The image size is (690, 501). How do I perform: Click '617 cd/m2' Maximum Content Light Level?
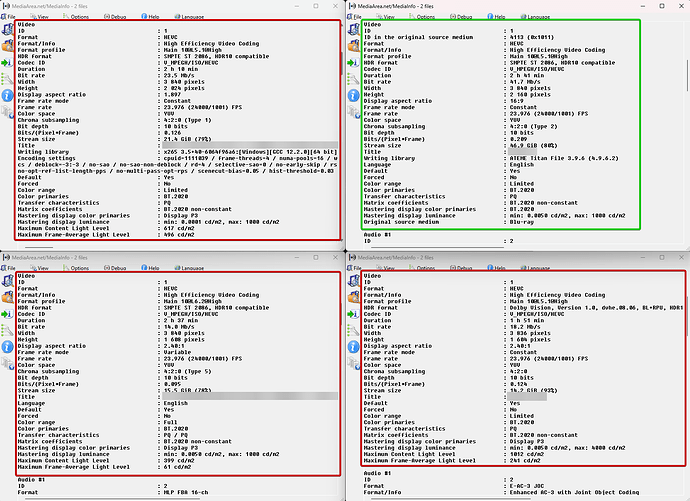(179, 228)
